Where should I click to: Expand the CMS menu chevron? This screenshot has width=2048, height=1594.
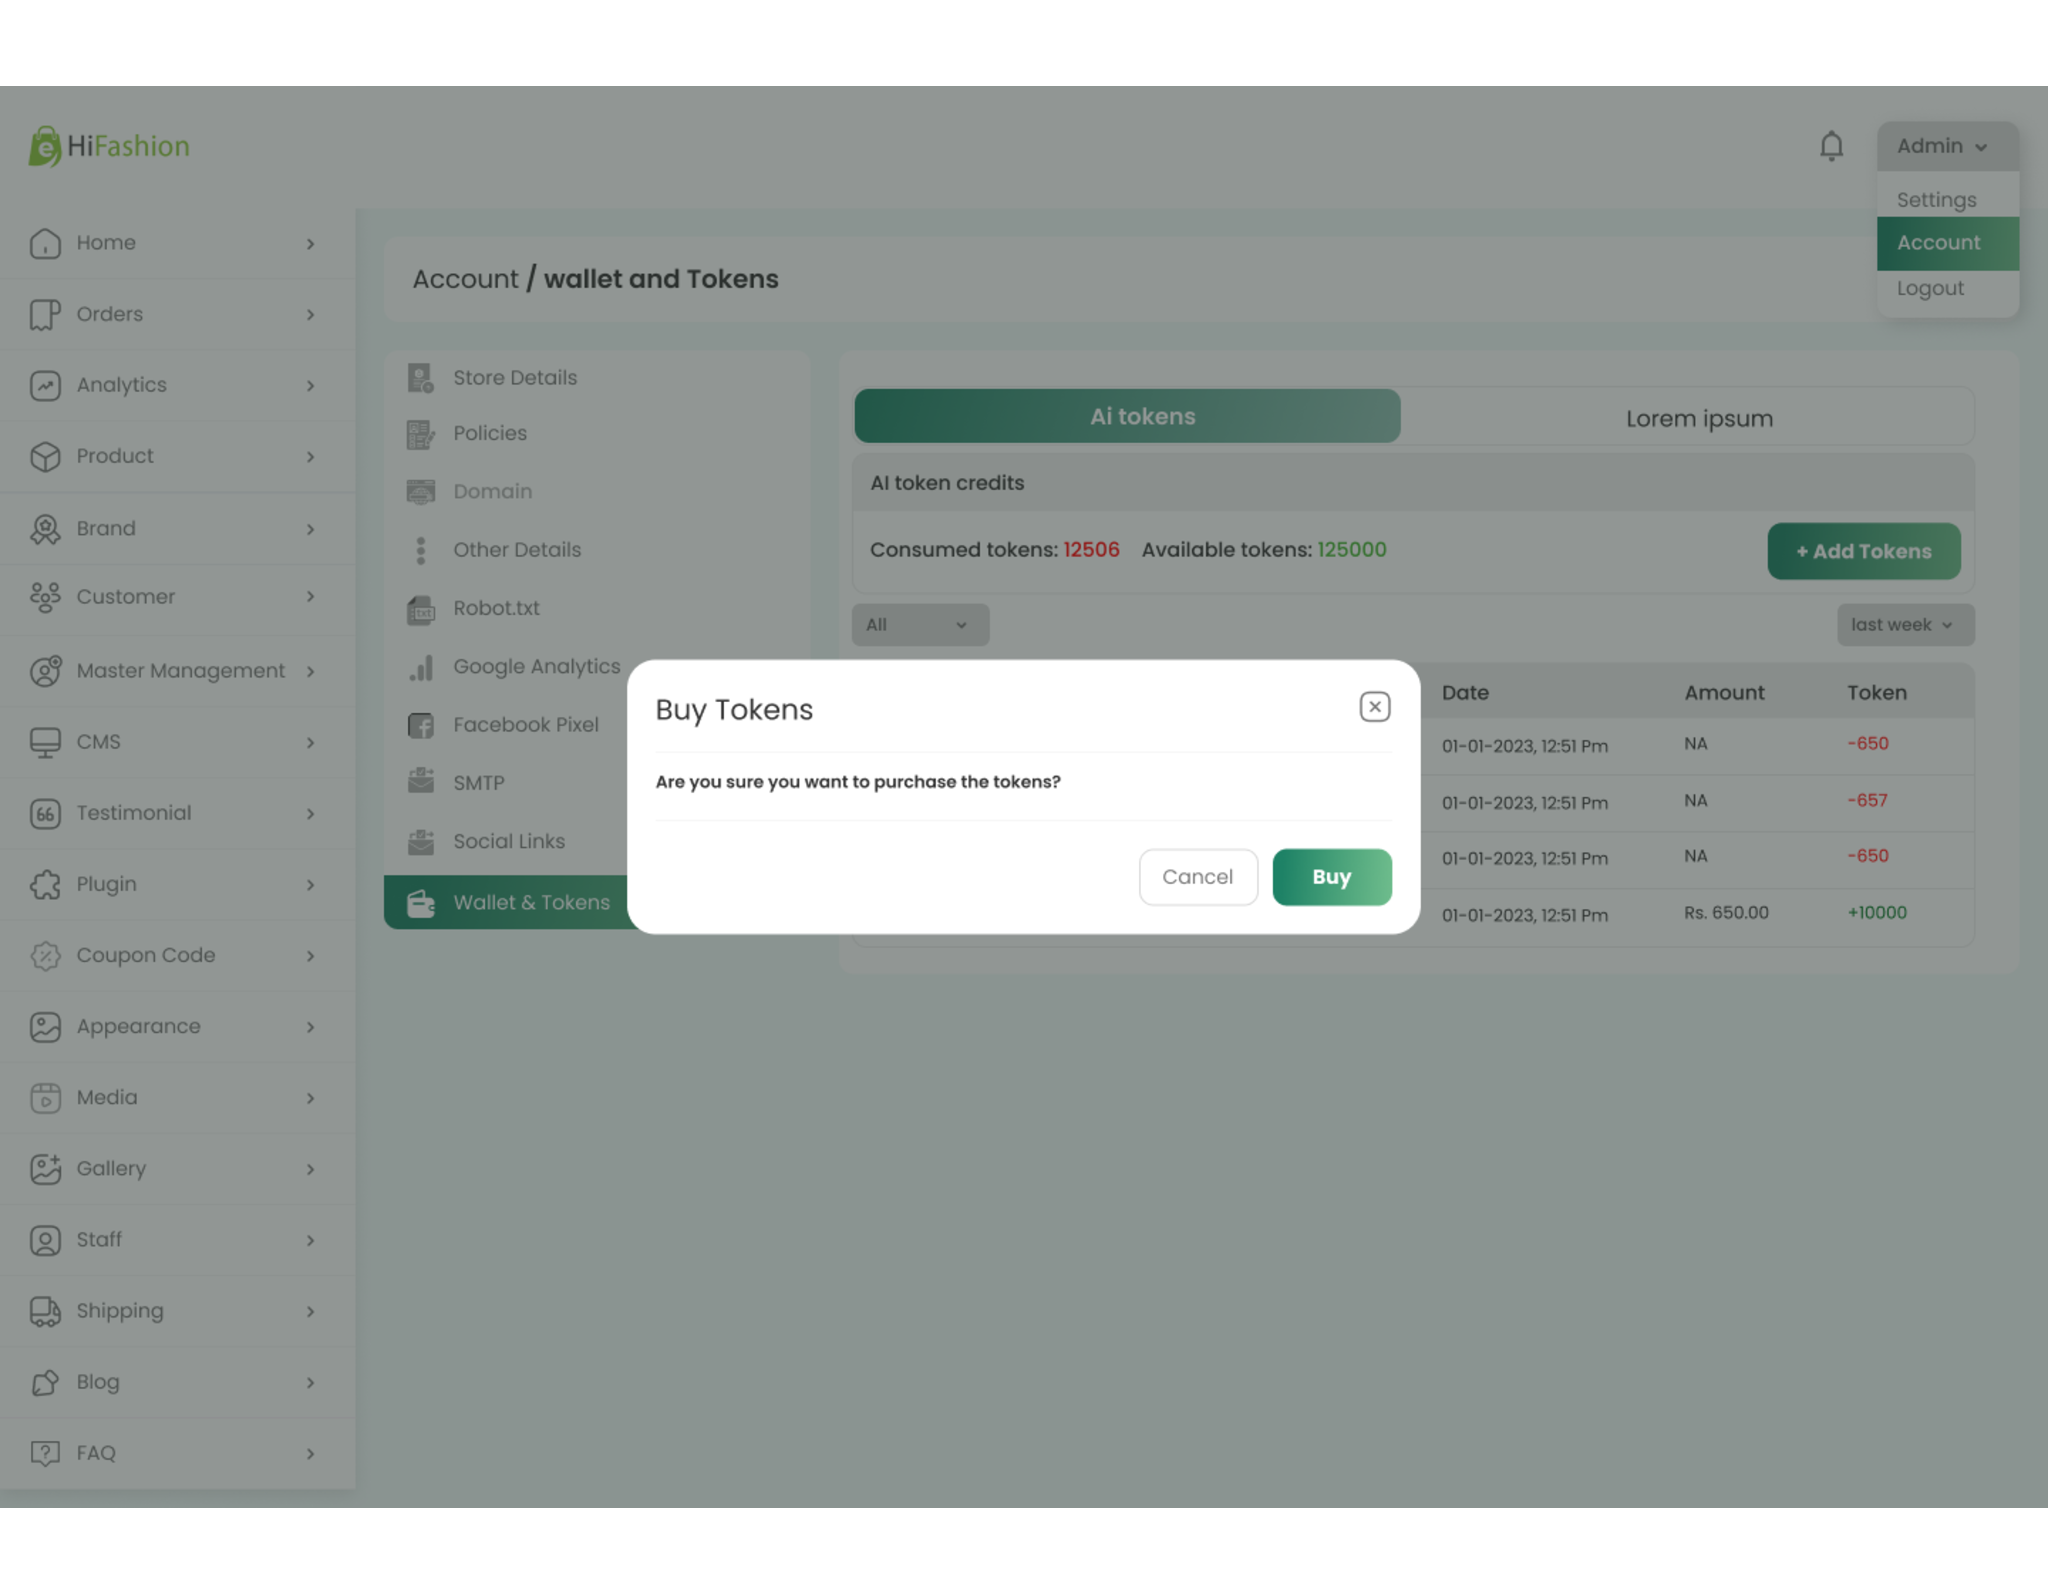[311, 743]
